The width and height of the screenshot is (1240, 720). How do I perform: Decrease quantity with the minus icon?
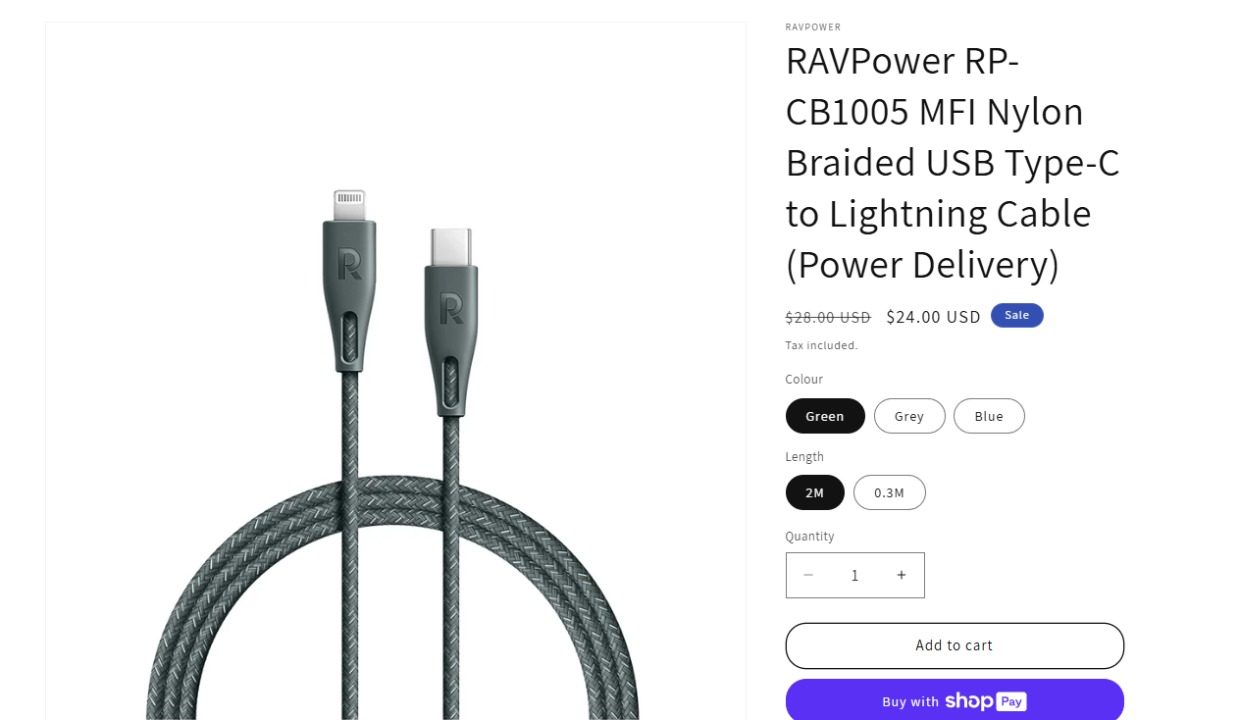808,575
